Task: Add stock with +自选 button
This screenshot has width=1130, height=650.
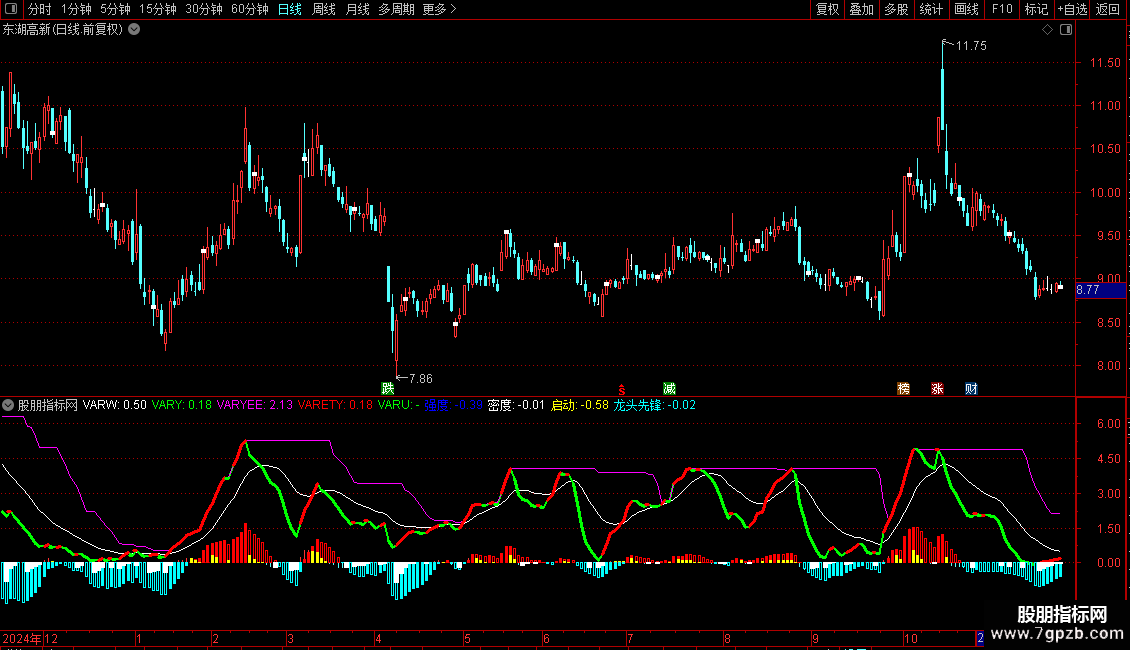Action: click(1072, 9)
